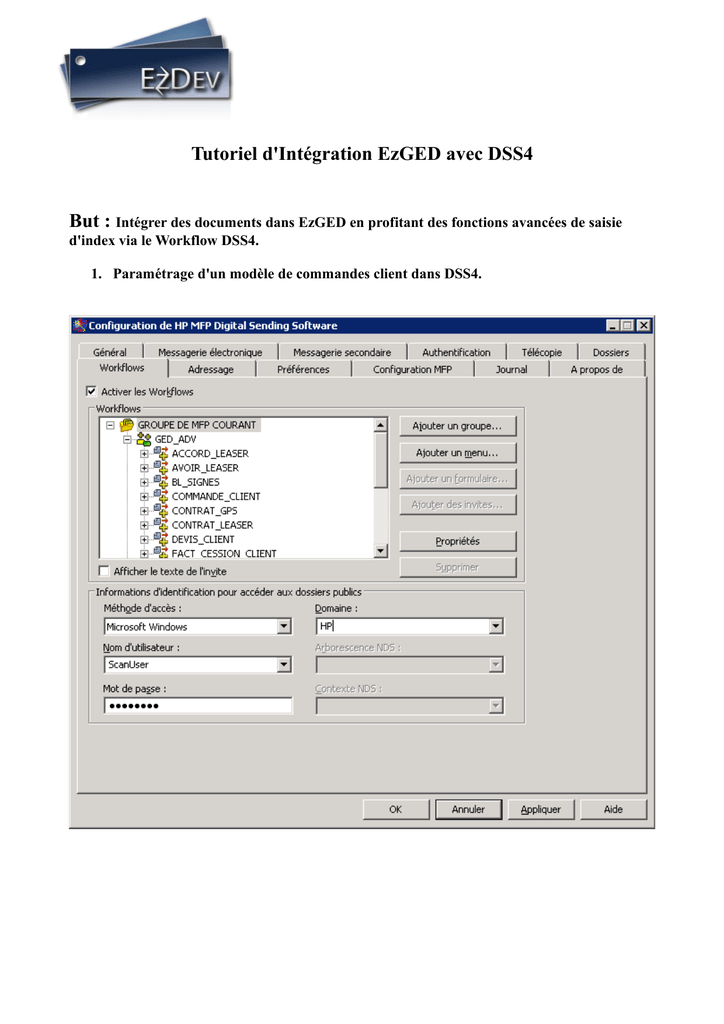Click the workflow list scrollbar thumb

point(381,460)
